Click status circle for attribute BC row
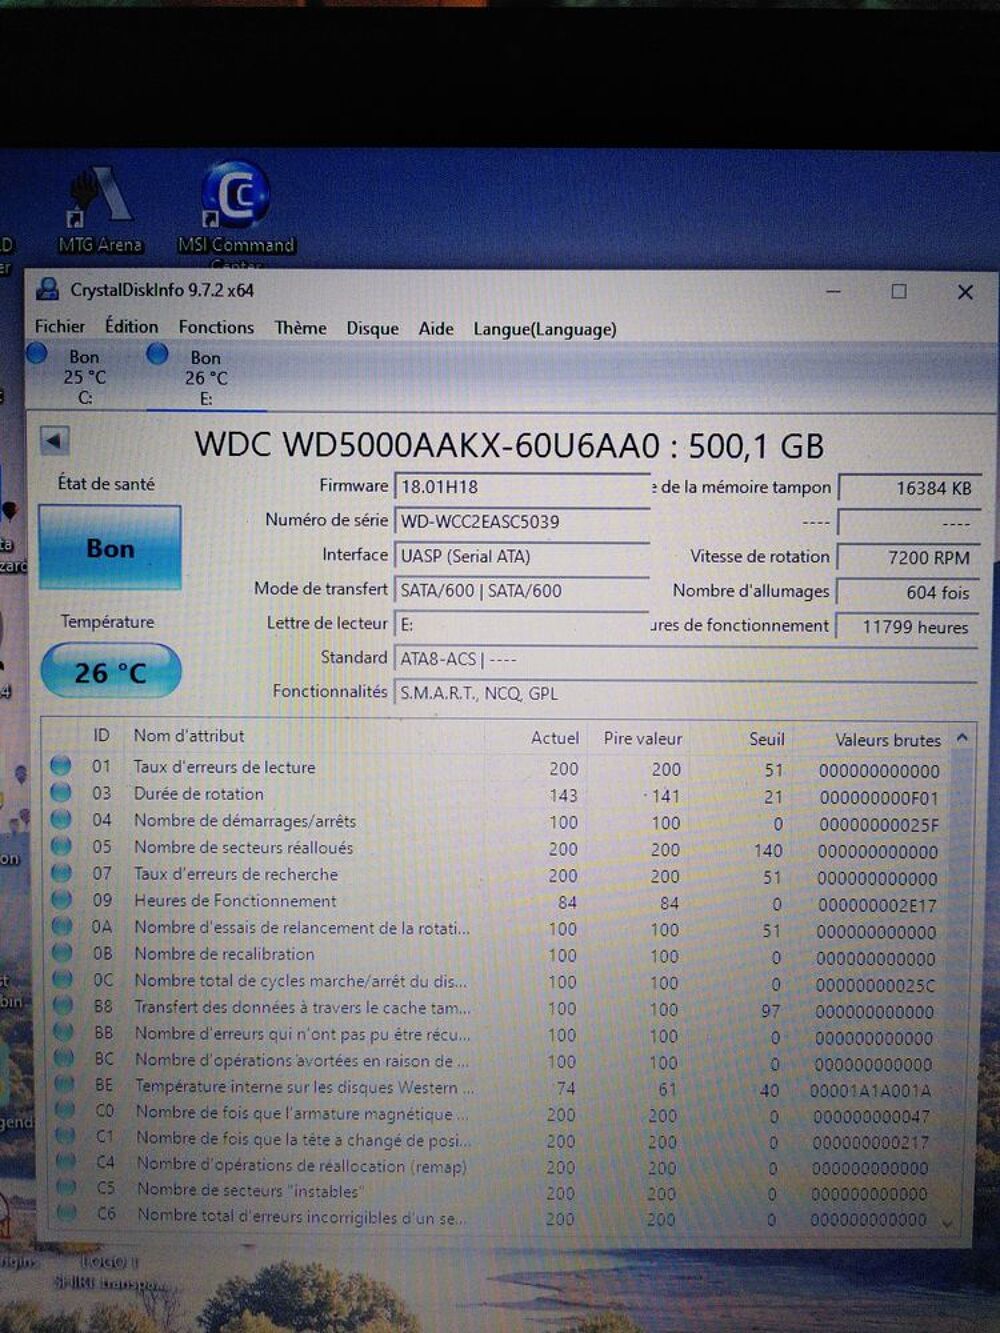 coord(64,1057)
